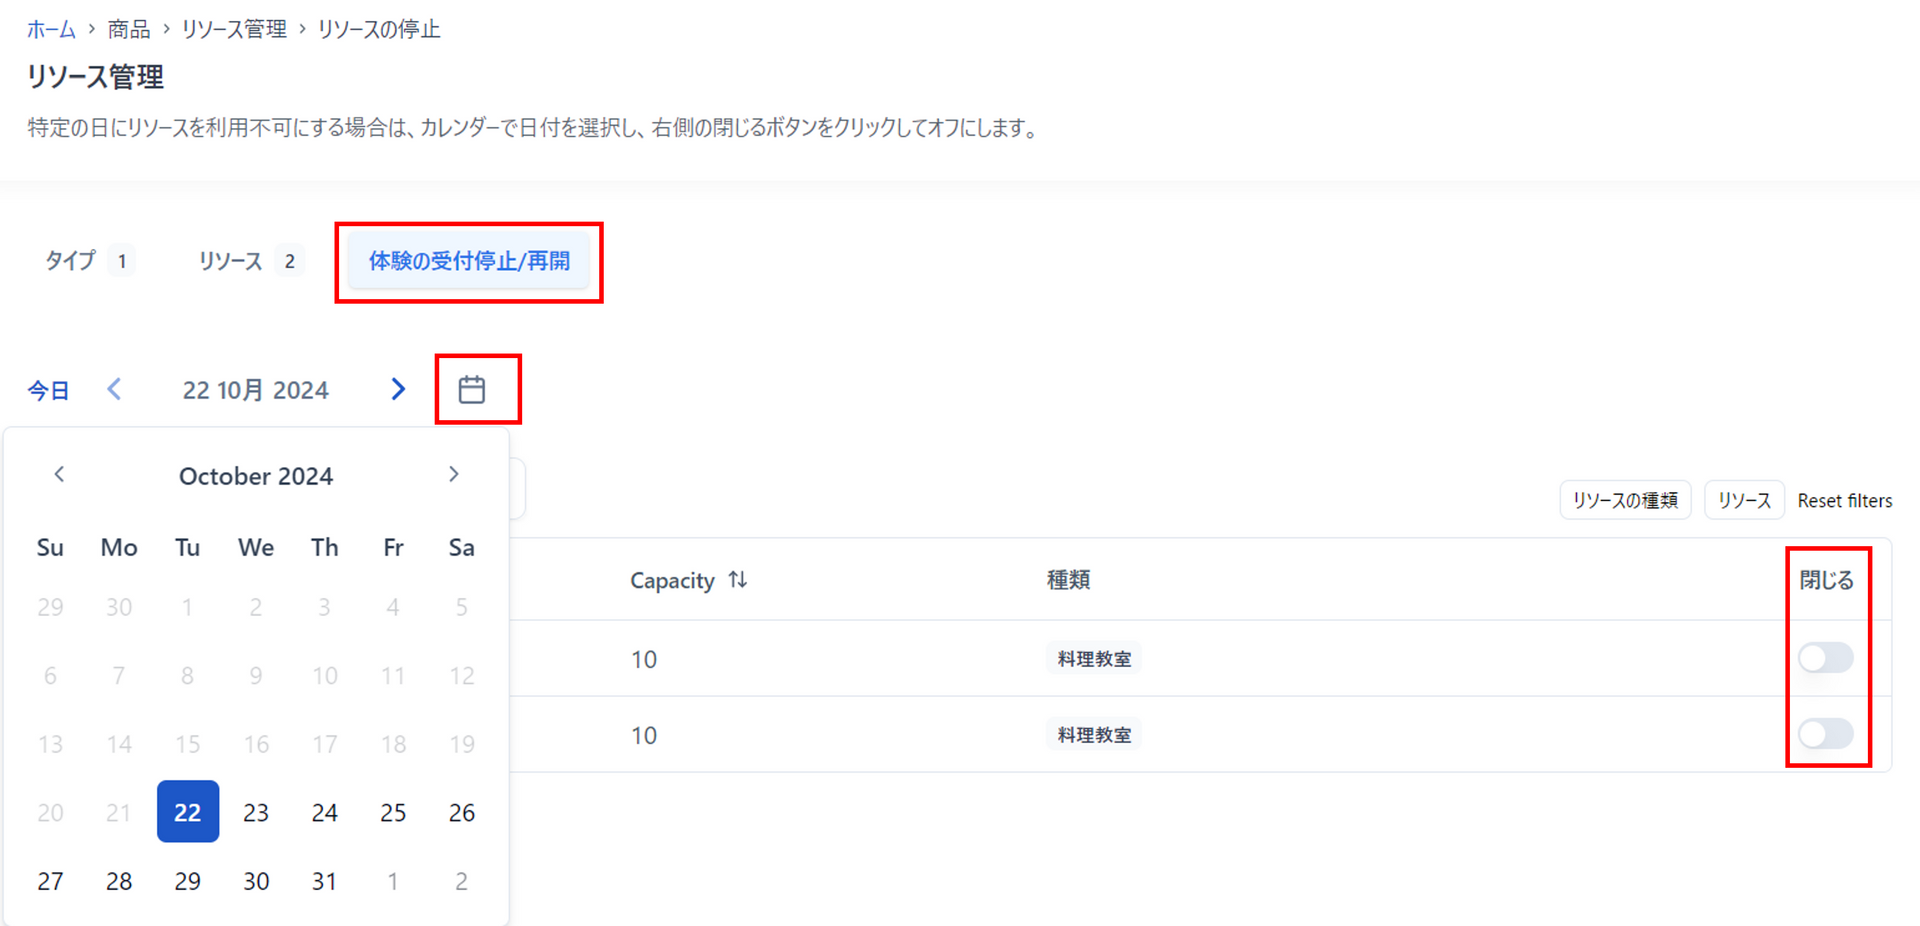The image size is (1920, 926).
Task: Toggle close switch for first 料理教室 row
Action: coord(1825,658)
